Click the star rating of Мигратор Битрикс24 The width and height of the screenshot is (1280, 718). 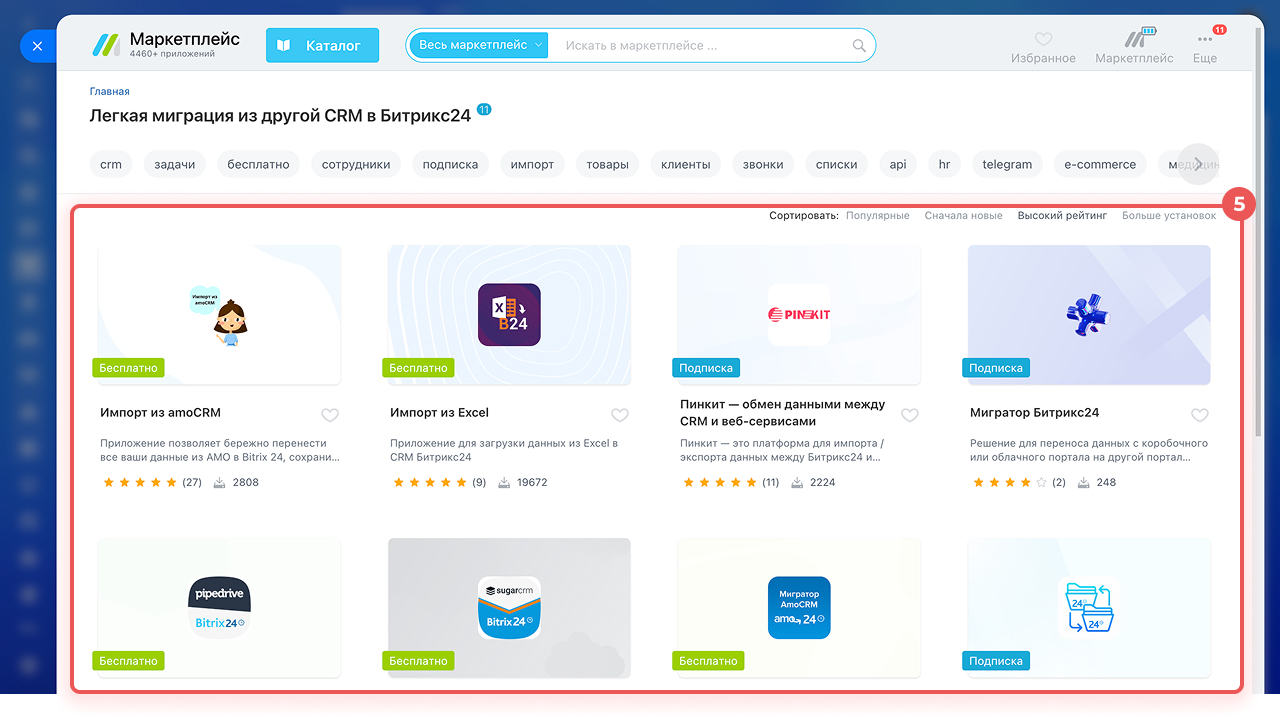point(1010,482)
